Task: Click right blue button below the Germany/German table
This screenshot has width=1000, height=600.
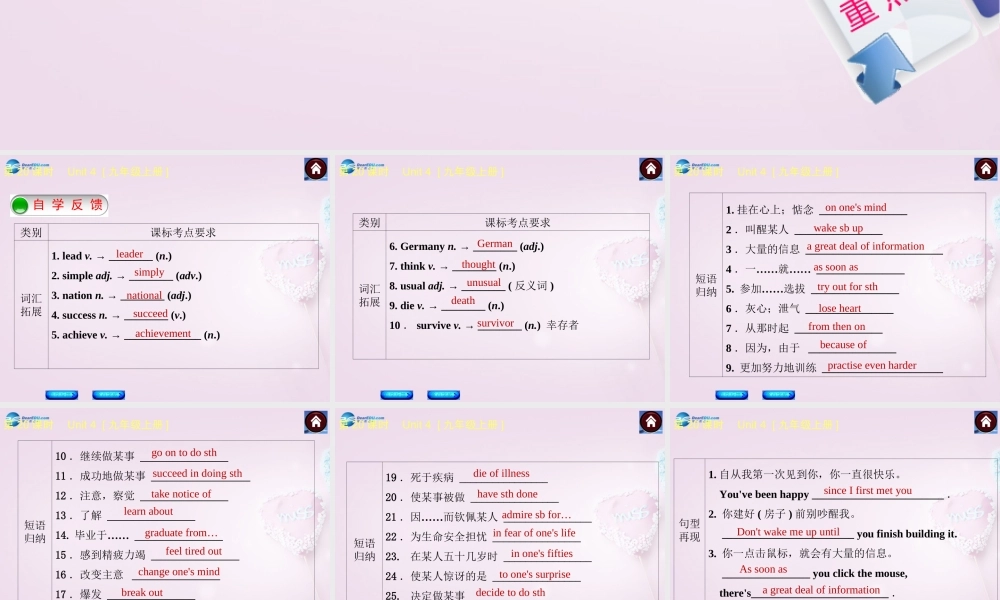Action: click(x=443, y=395)
